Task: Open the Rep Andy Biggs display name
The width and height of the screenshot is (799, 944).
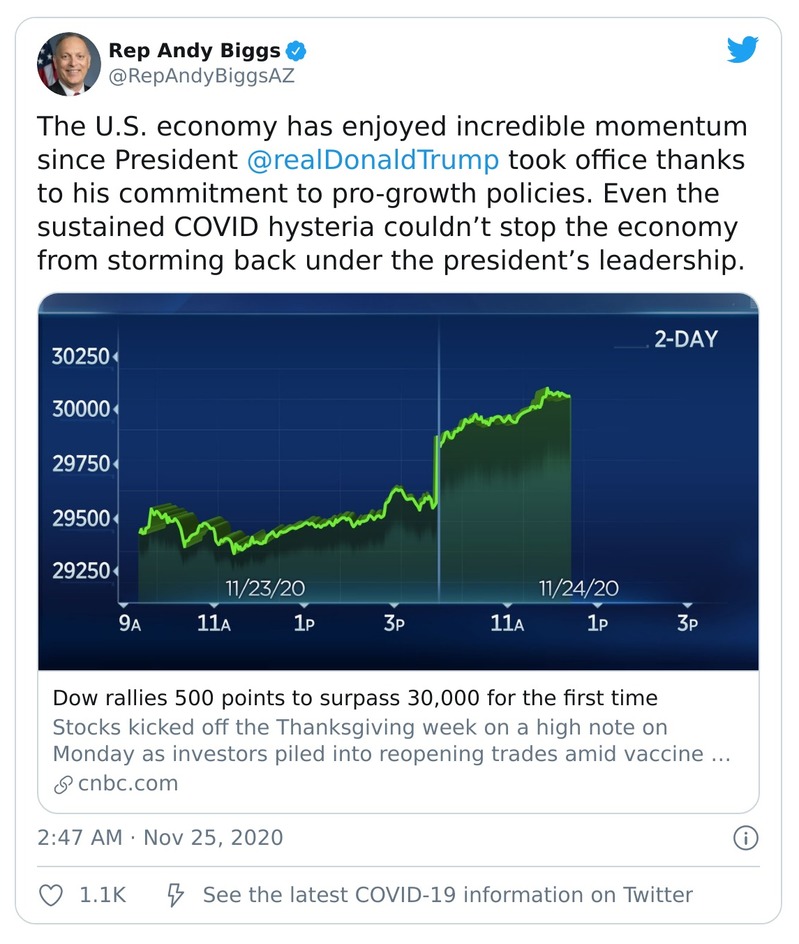Action: coord(194,50)
